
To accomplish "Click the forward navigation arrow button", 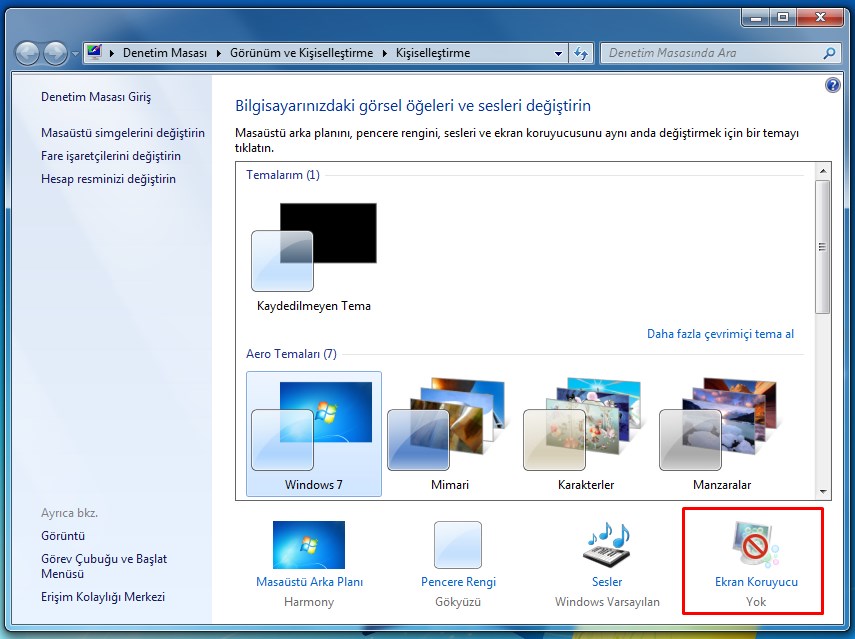I will tap(55, 53).
